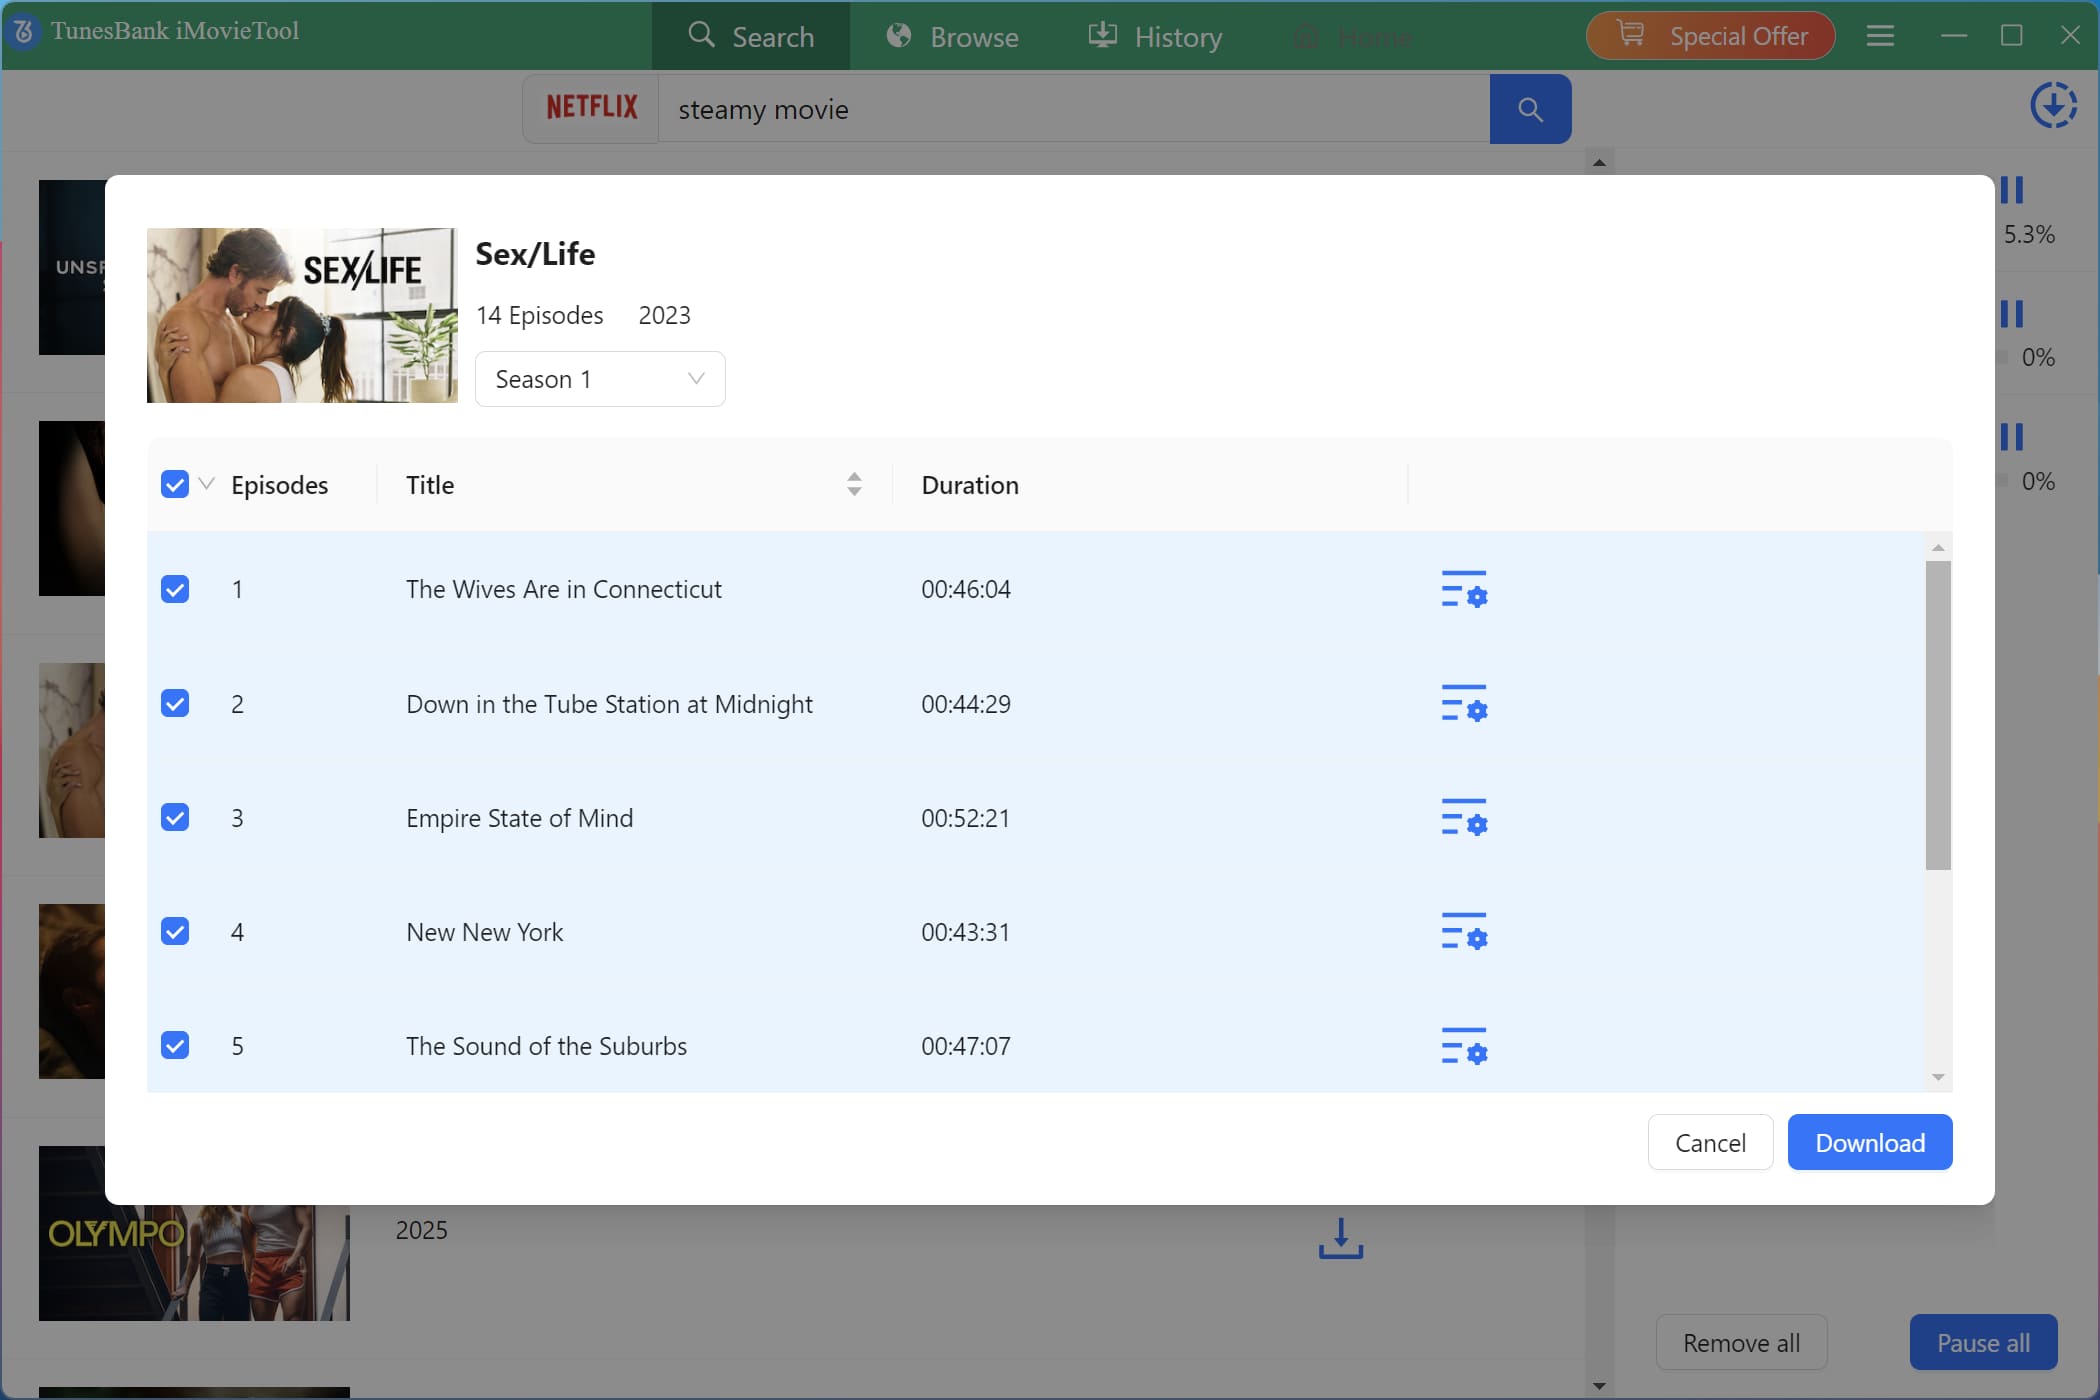Switch to the Browse tab

952,36
